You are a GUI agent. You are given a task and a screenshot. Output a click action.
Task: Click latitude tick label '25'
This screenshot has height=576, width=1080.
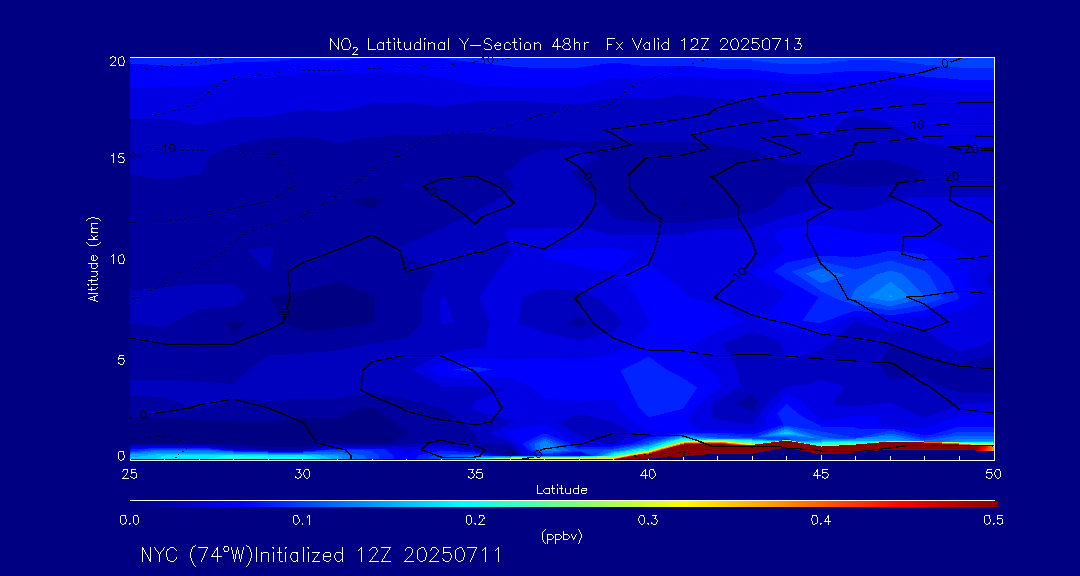pos(129,474)
